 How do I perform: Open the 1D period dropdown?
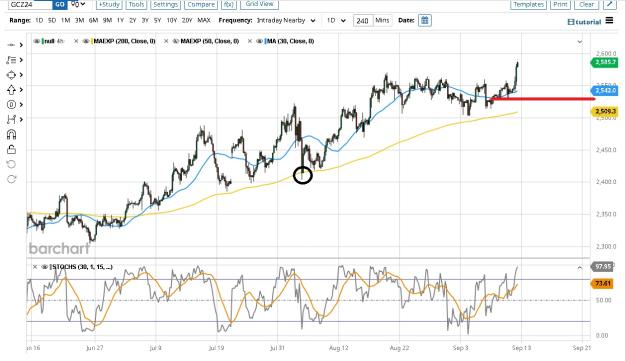tap(336, 20)
